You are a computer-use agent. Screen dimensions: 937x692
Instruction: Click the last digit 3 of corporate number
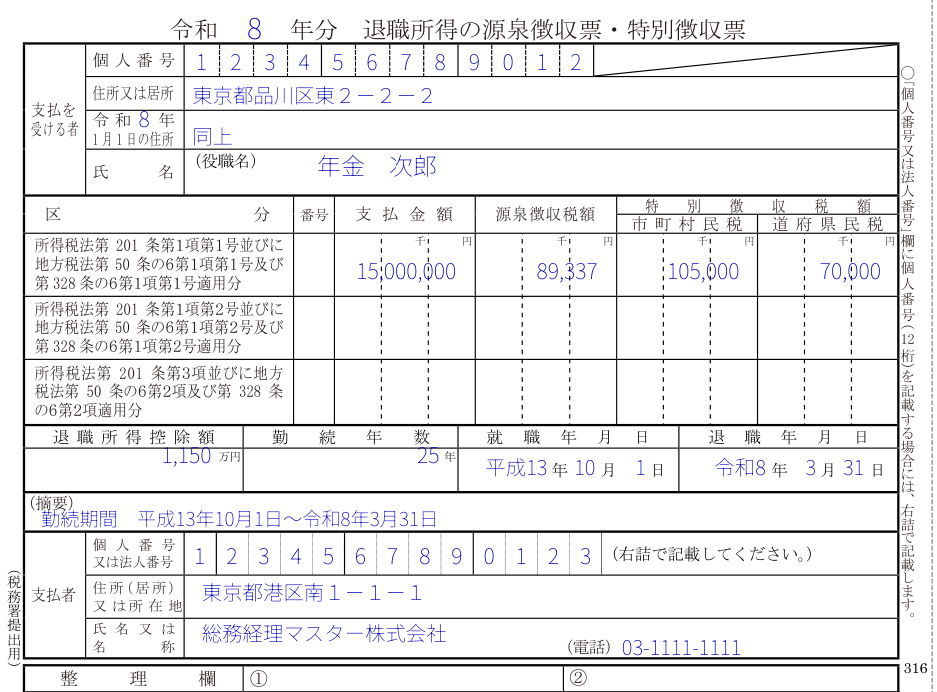pyautogui.click(x=585, y=556)
